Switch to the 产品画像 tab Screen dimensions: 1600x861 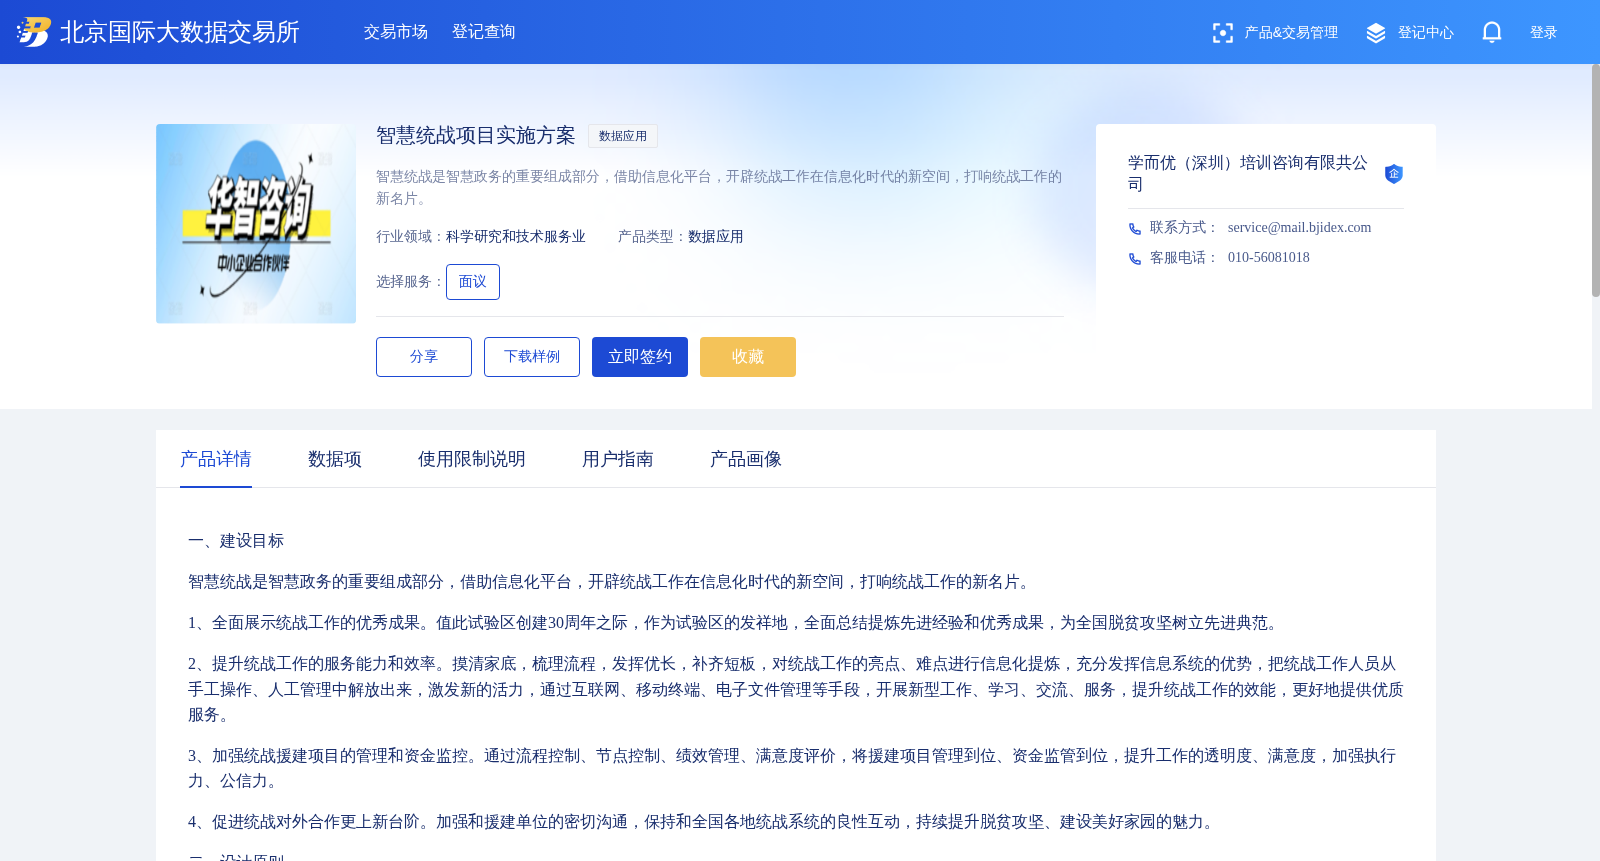746,459
